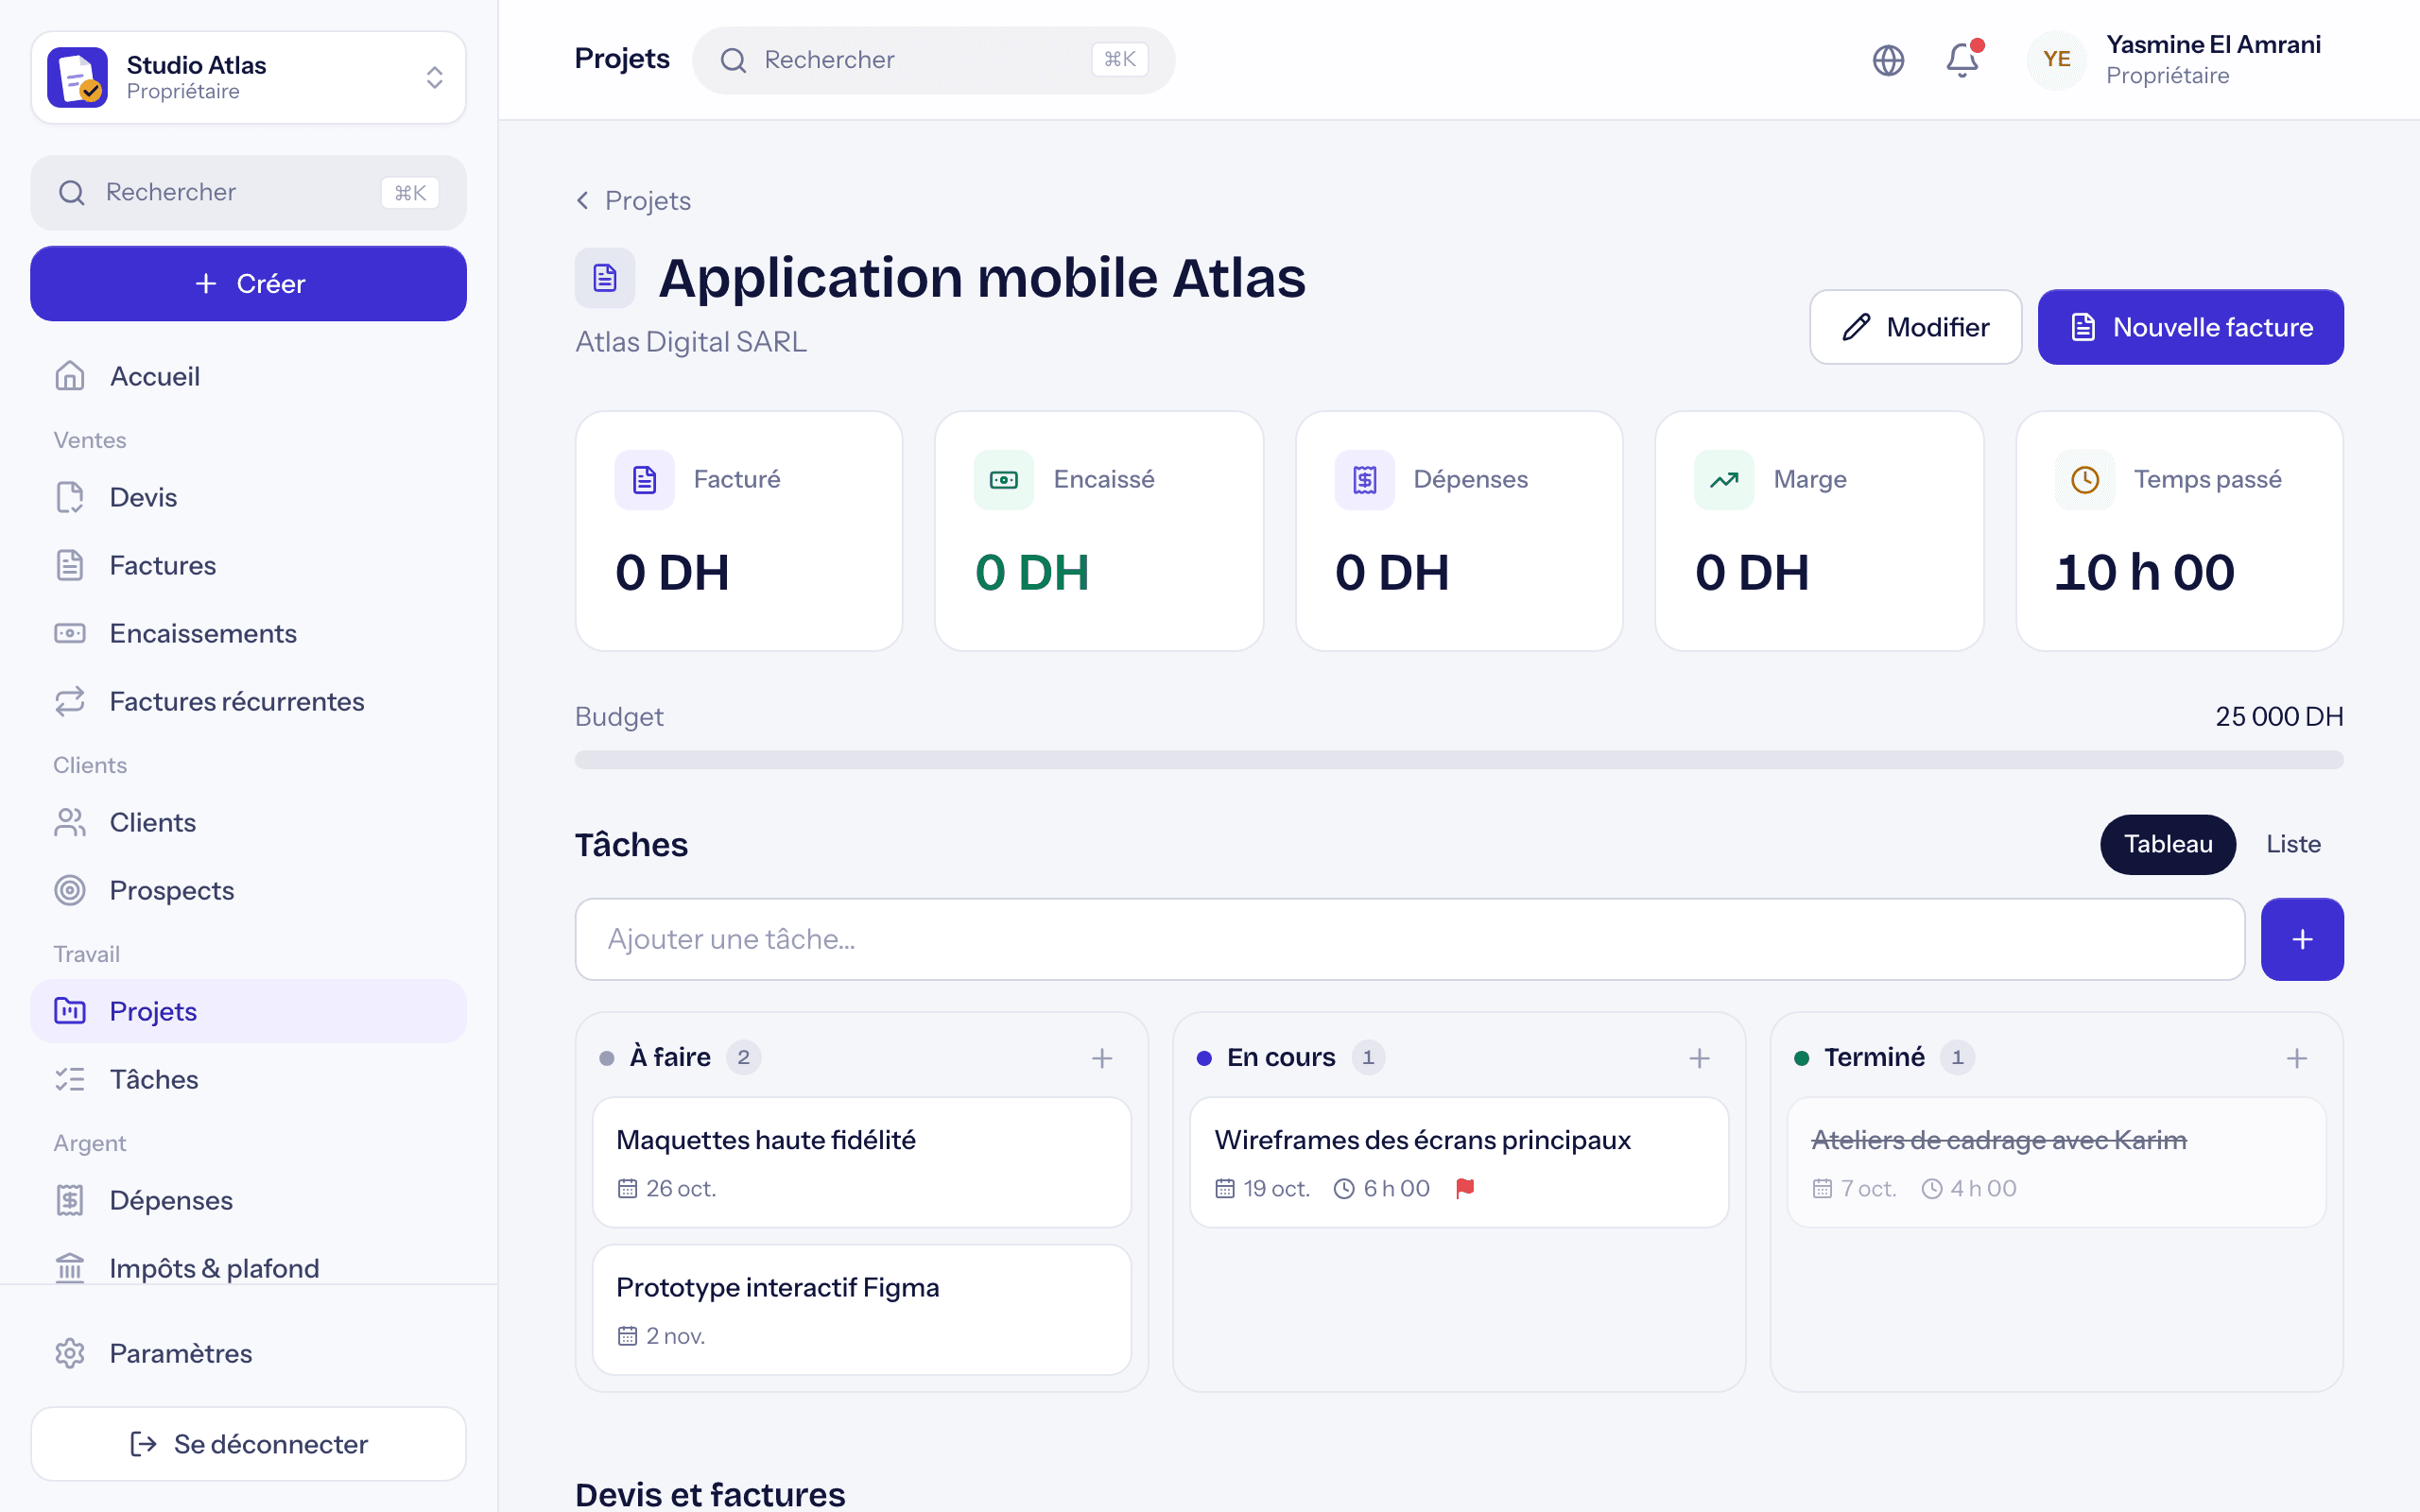Click the project document icon beside the title
This screenshot has width=2420, height=1512.
[x=604, y=277]
